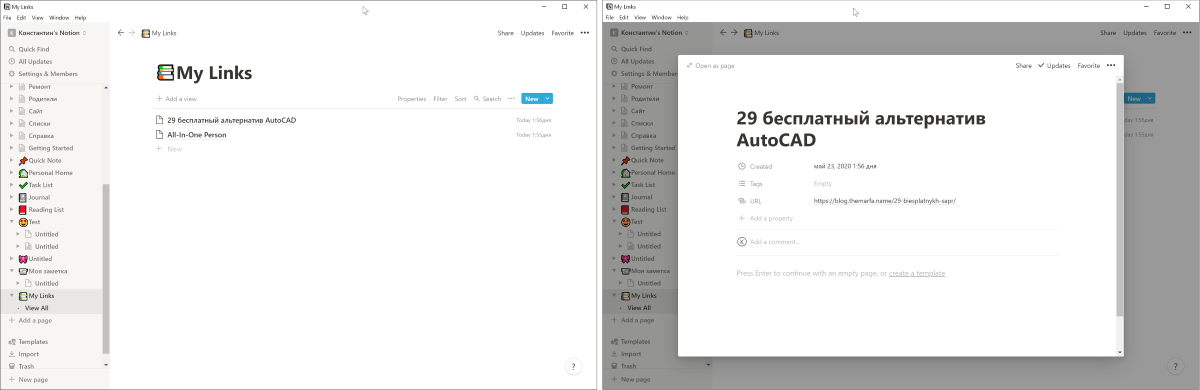Go back with left-arrow in left window
Image resolution: width=1200 pixels, height=390 pixels.
coord(121,32)
